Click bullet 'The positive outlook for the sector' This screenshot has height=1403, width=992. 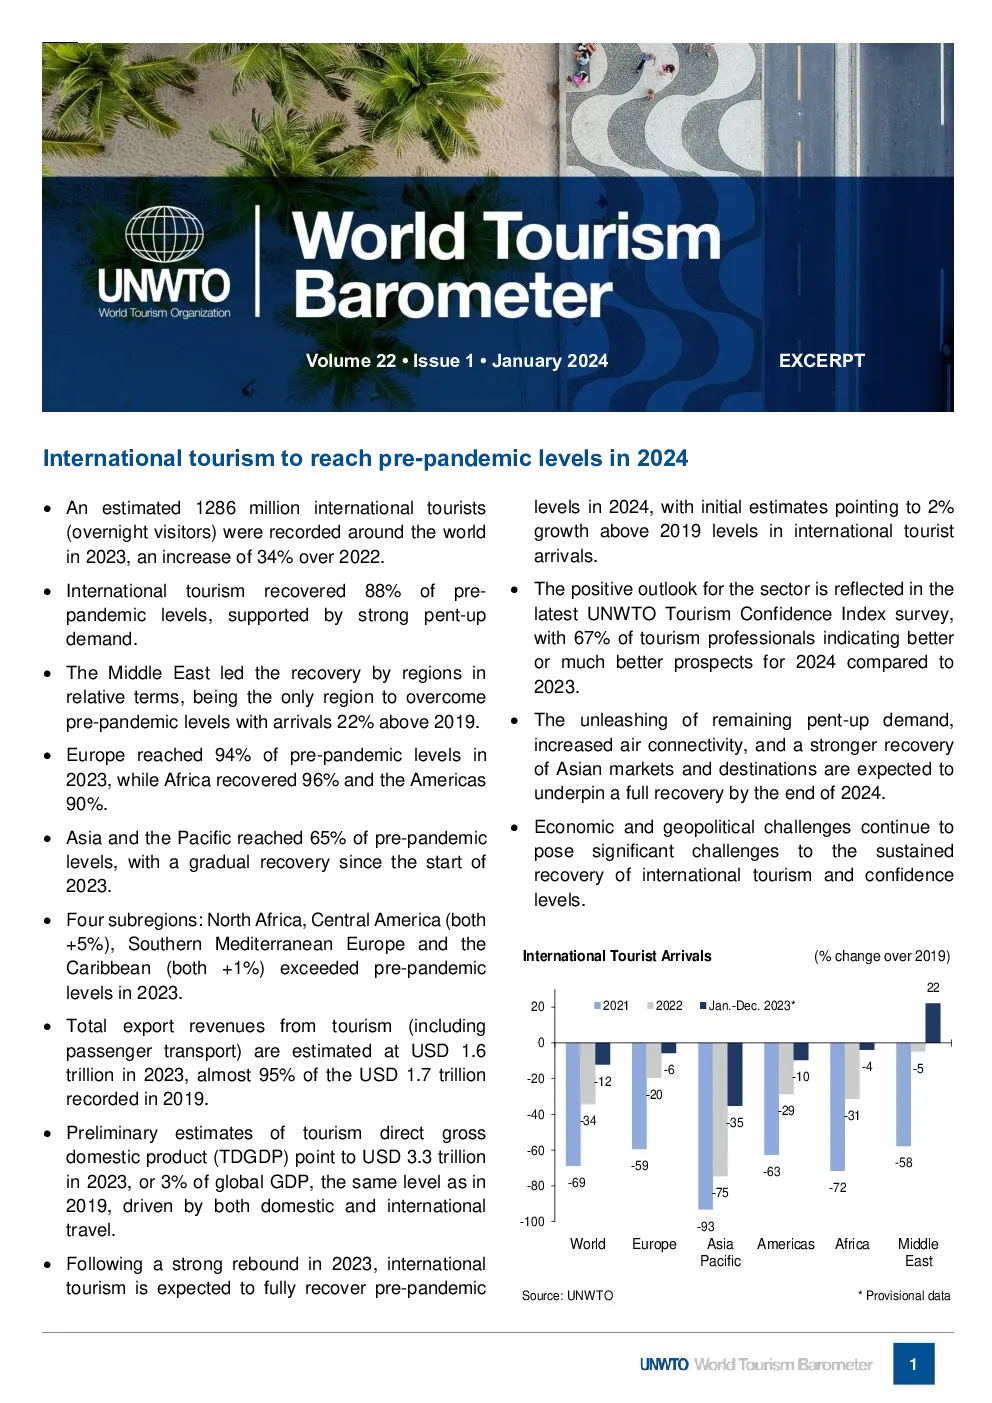click(744, 638)
